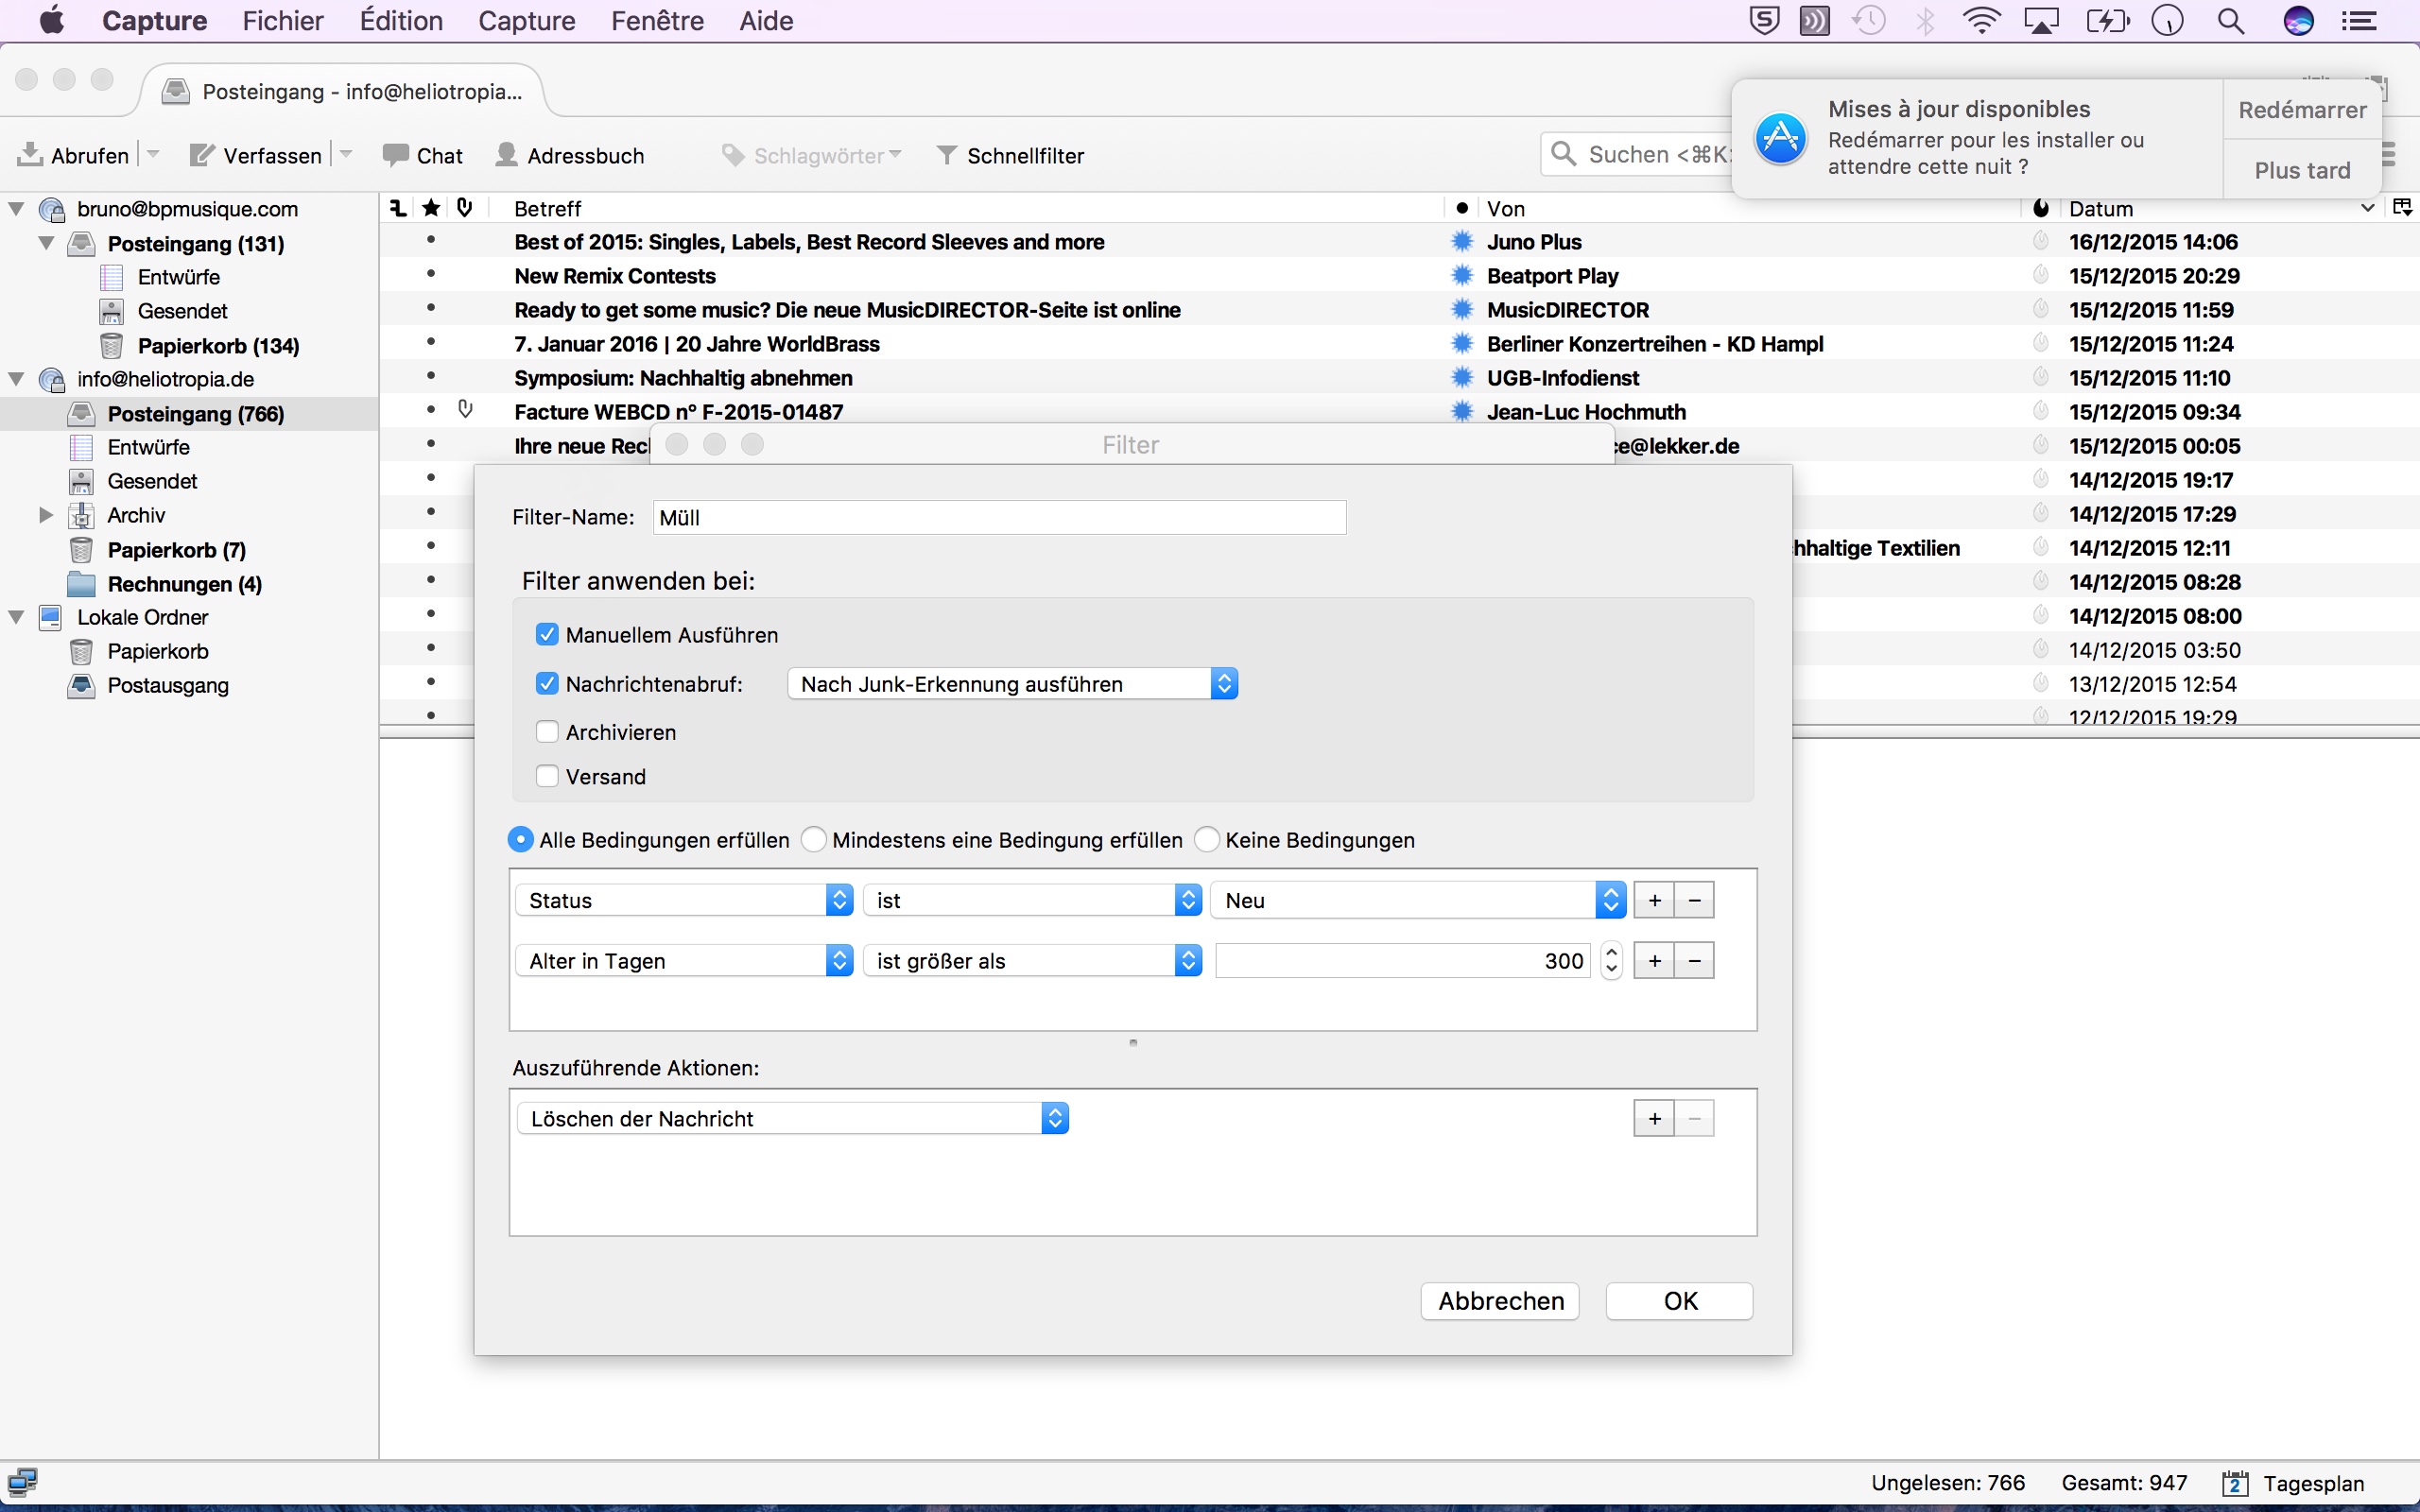This screenshot has height=1512, width=2420.
Task: Add another action with the plus button
Action: click(1654, 1118)
